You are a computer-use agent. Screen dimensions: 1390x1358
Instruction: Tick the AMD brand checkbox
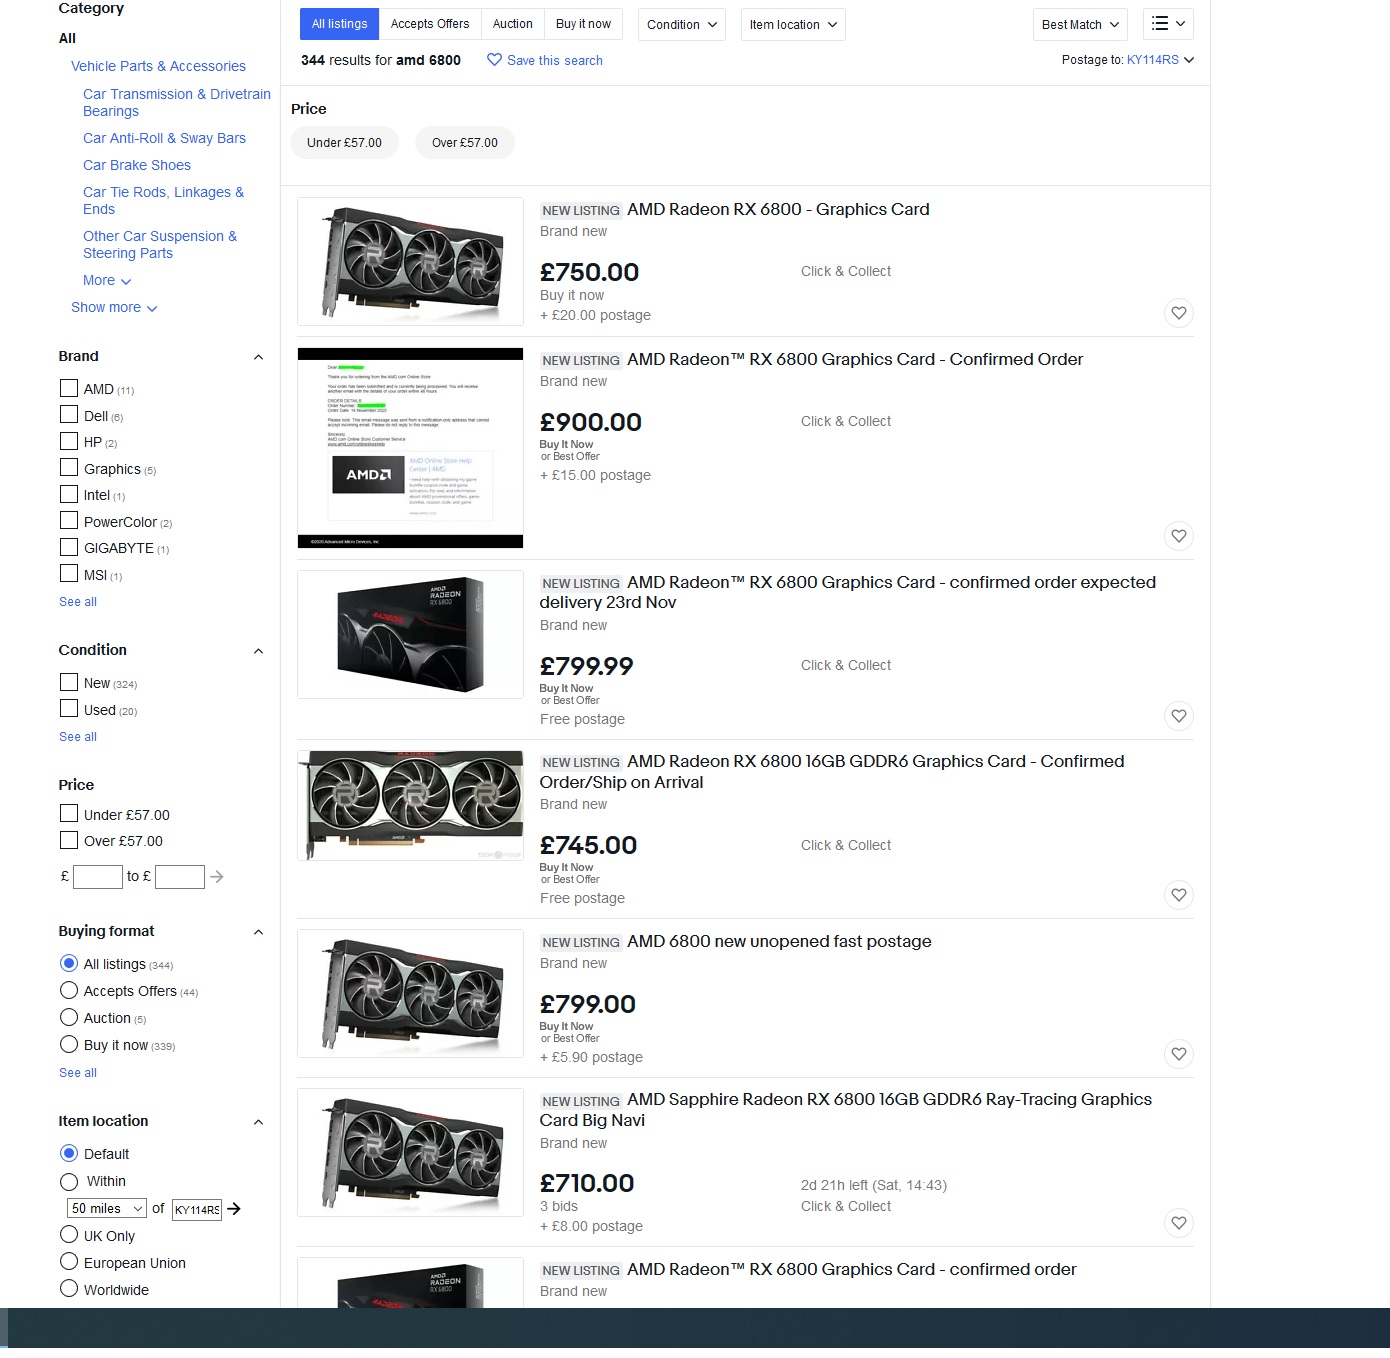[69, 388]
